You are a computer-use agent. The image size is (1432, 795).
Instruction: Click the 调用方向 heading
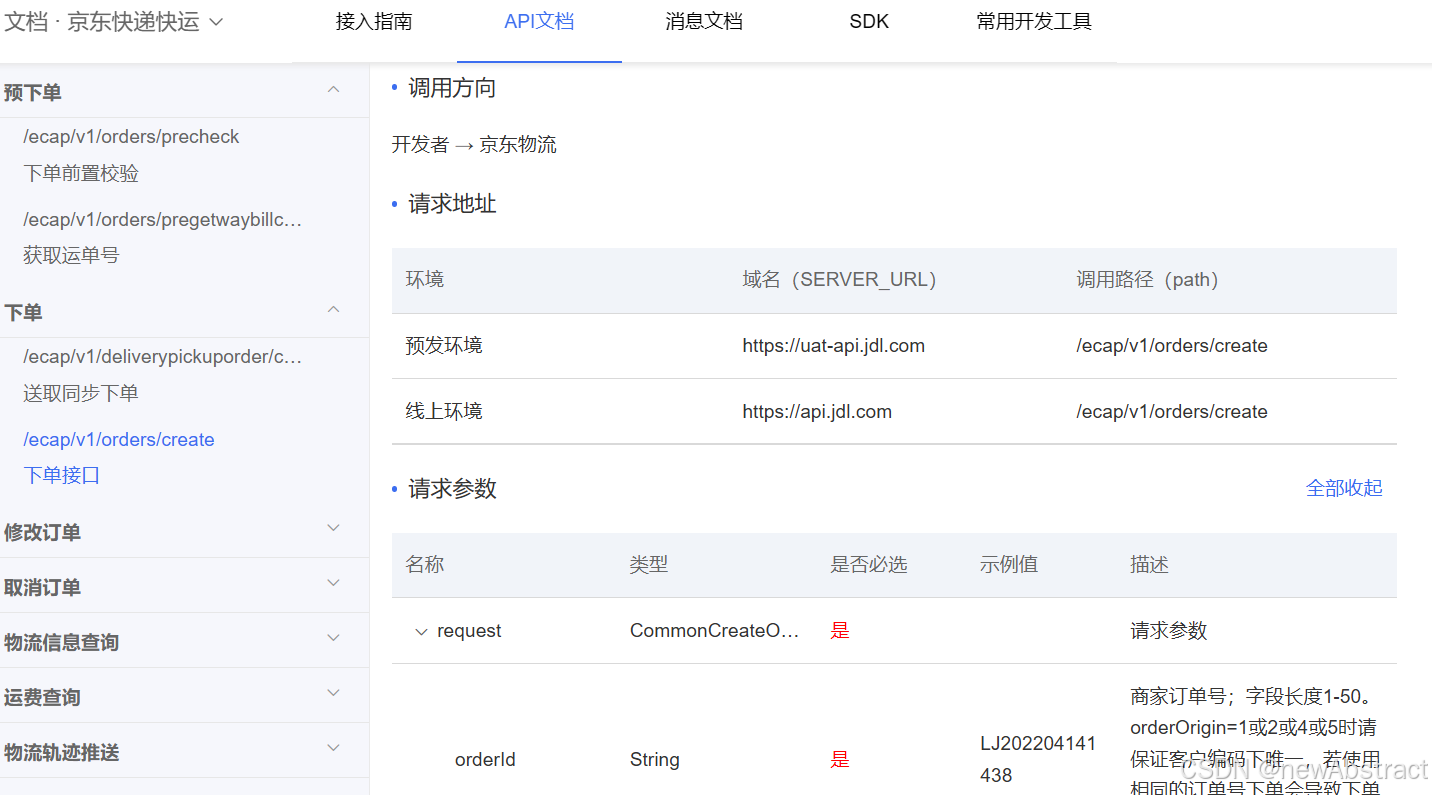452,88
